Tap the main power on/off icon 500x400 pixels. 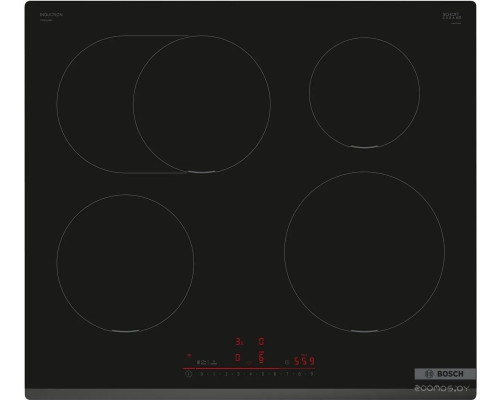click(188, 374)
